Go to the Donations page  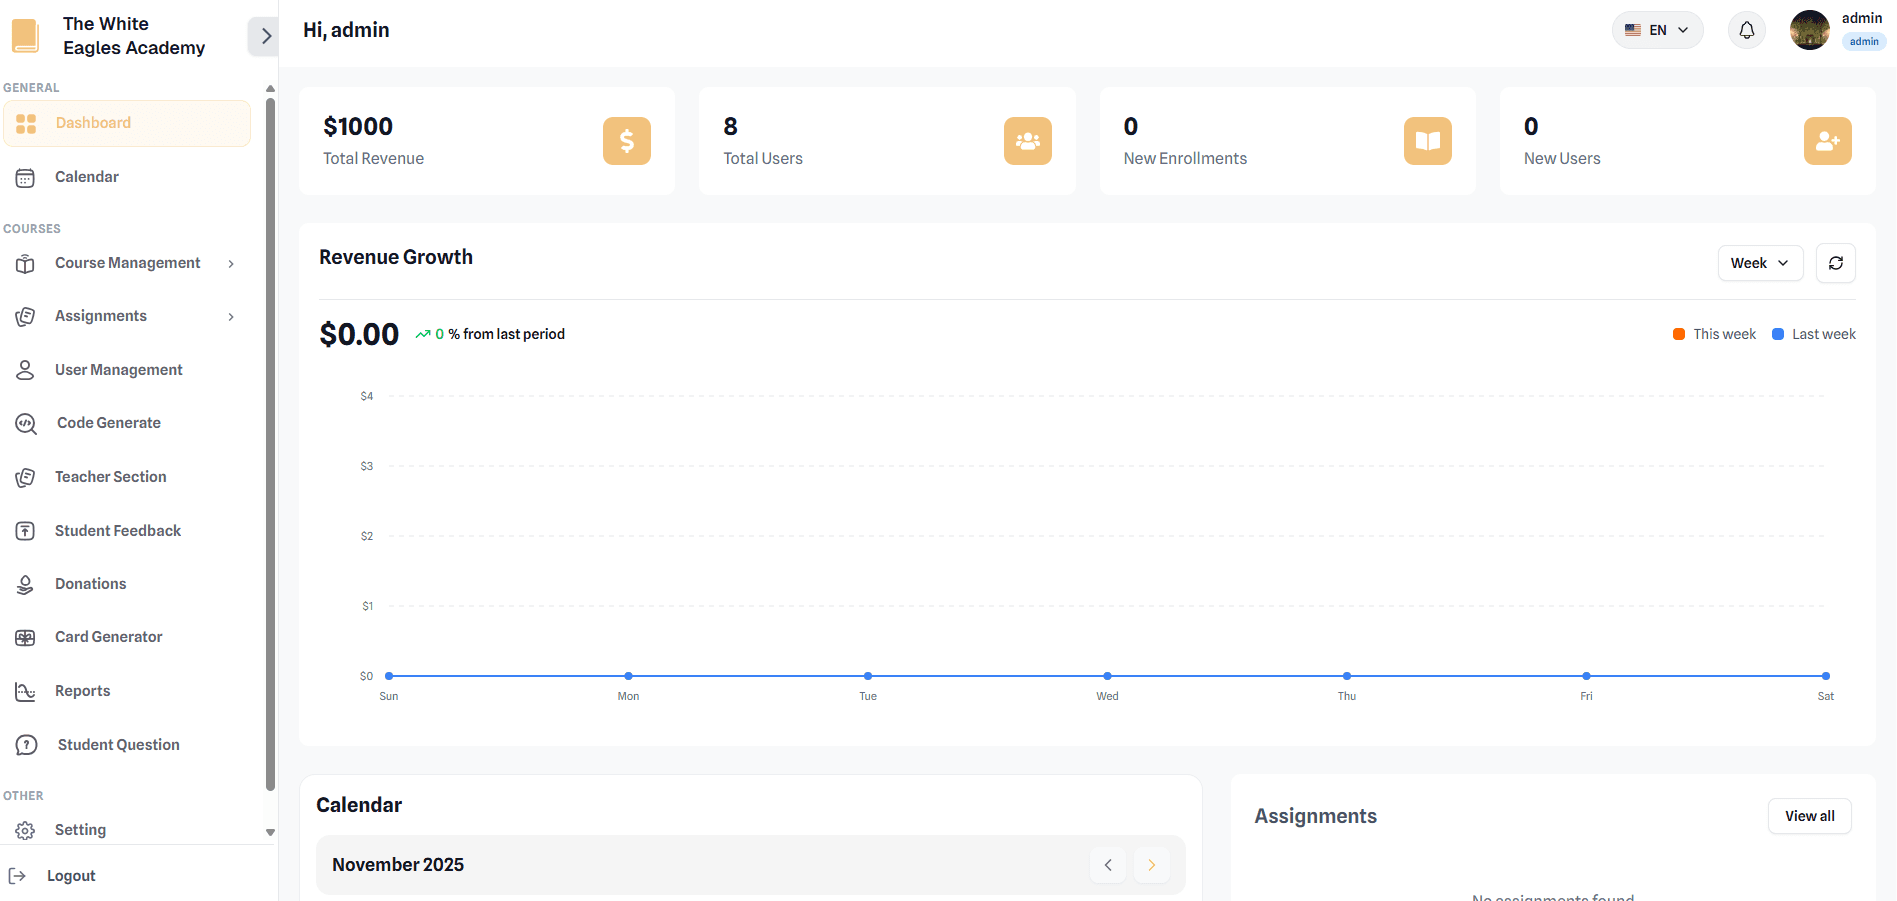point(90,584)
